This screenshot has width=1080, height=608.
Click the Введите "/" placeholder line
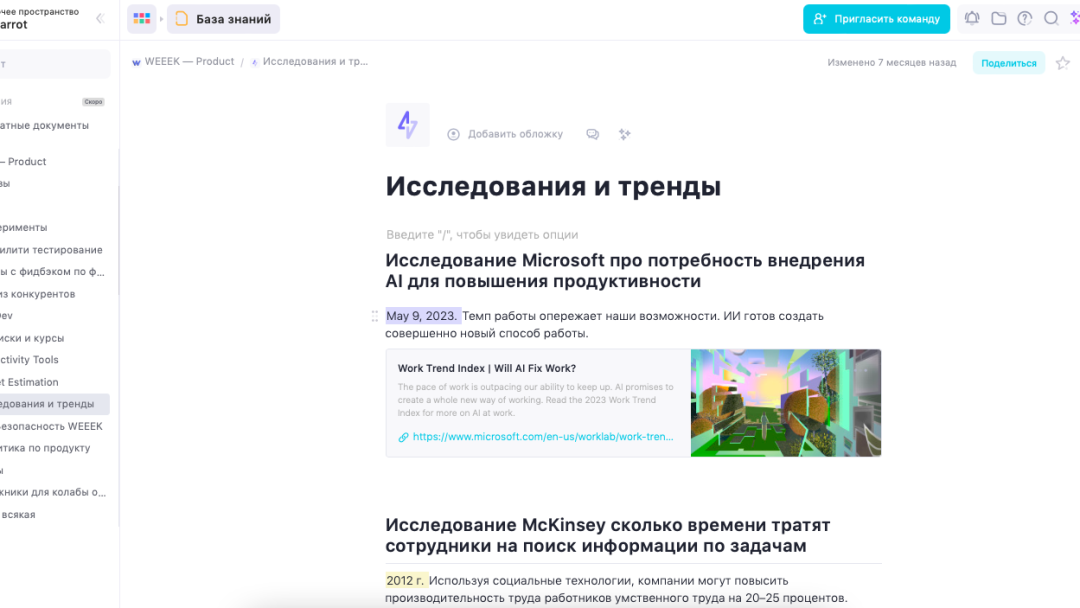(x=482, y=235)
